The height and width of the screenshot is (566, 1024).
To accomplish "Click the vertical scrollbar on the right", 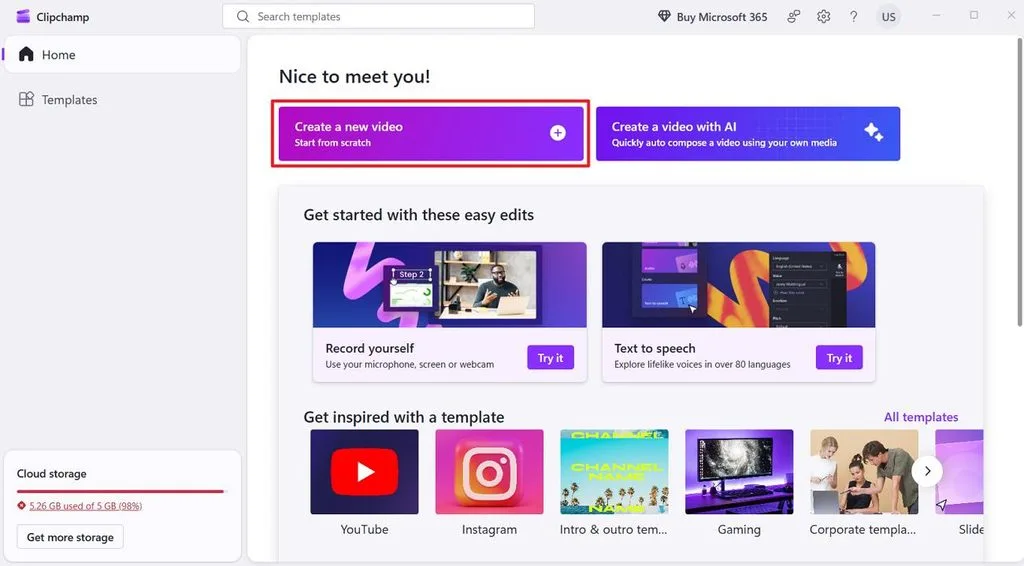I will (1019, 183).
